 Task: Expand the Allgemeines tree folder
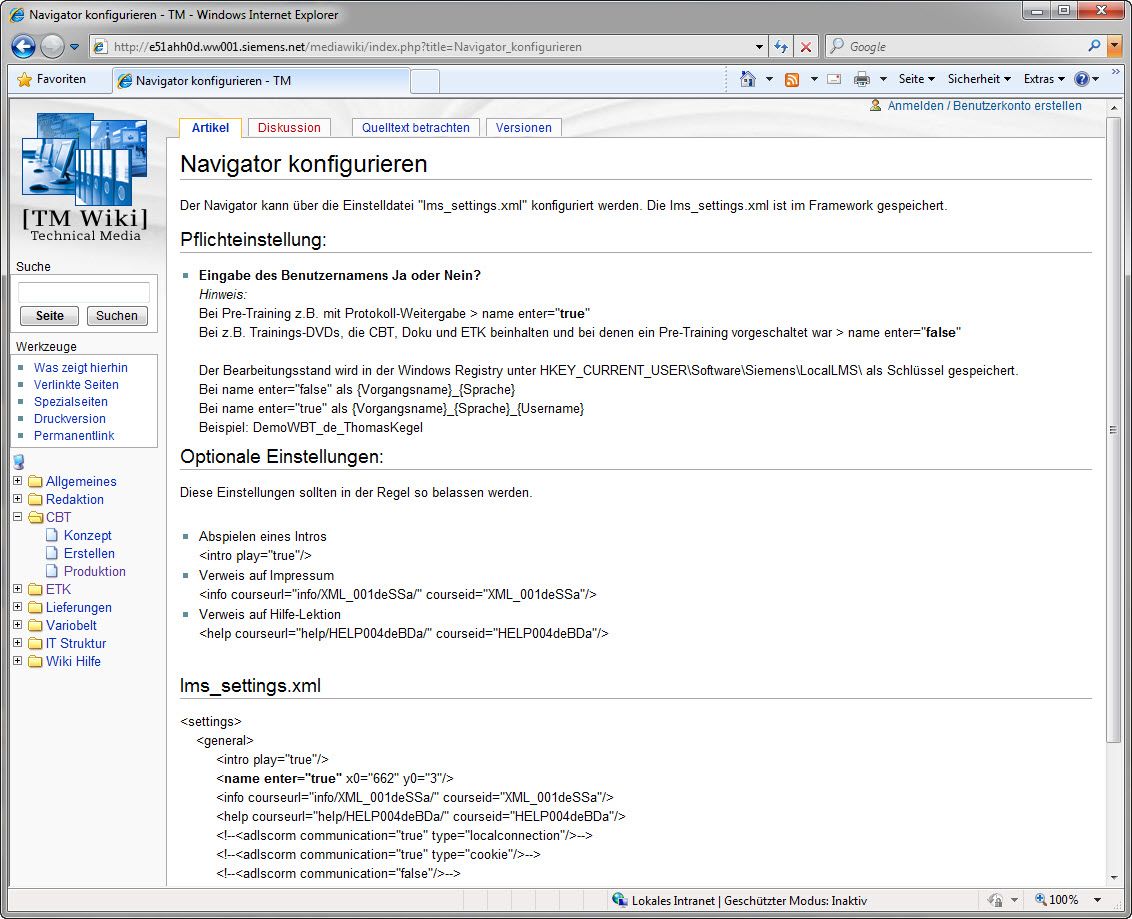pyautogui.click(x=17, y=481)
